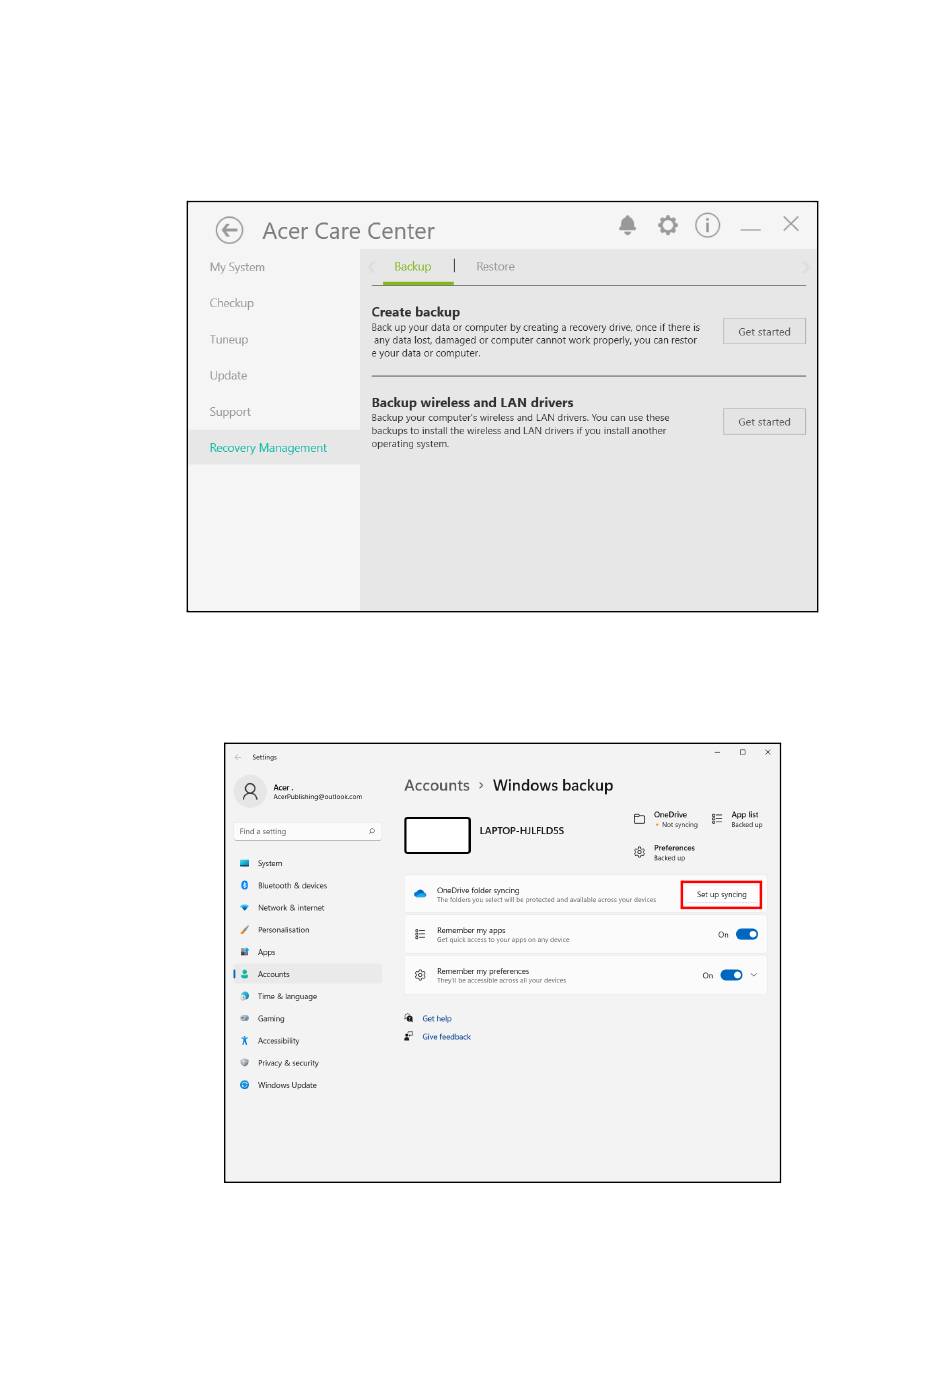Click the back arrow in Settings window
950x1381 pixels.
(238, 757)
